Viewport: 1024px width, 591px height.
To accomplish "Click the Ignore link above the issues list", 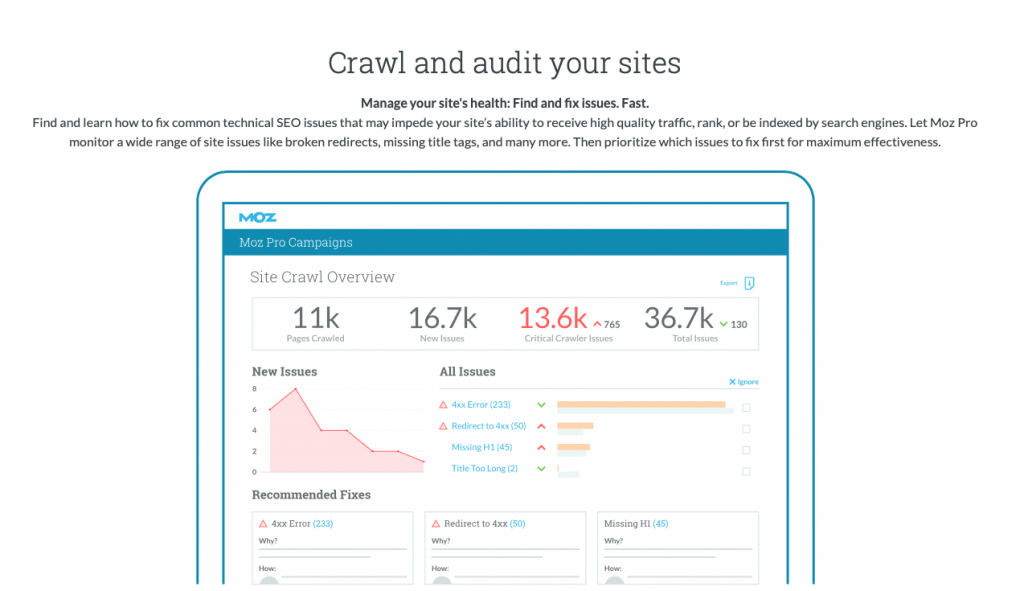I will click(x=743, y=382).
